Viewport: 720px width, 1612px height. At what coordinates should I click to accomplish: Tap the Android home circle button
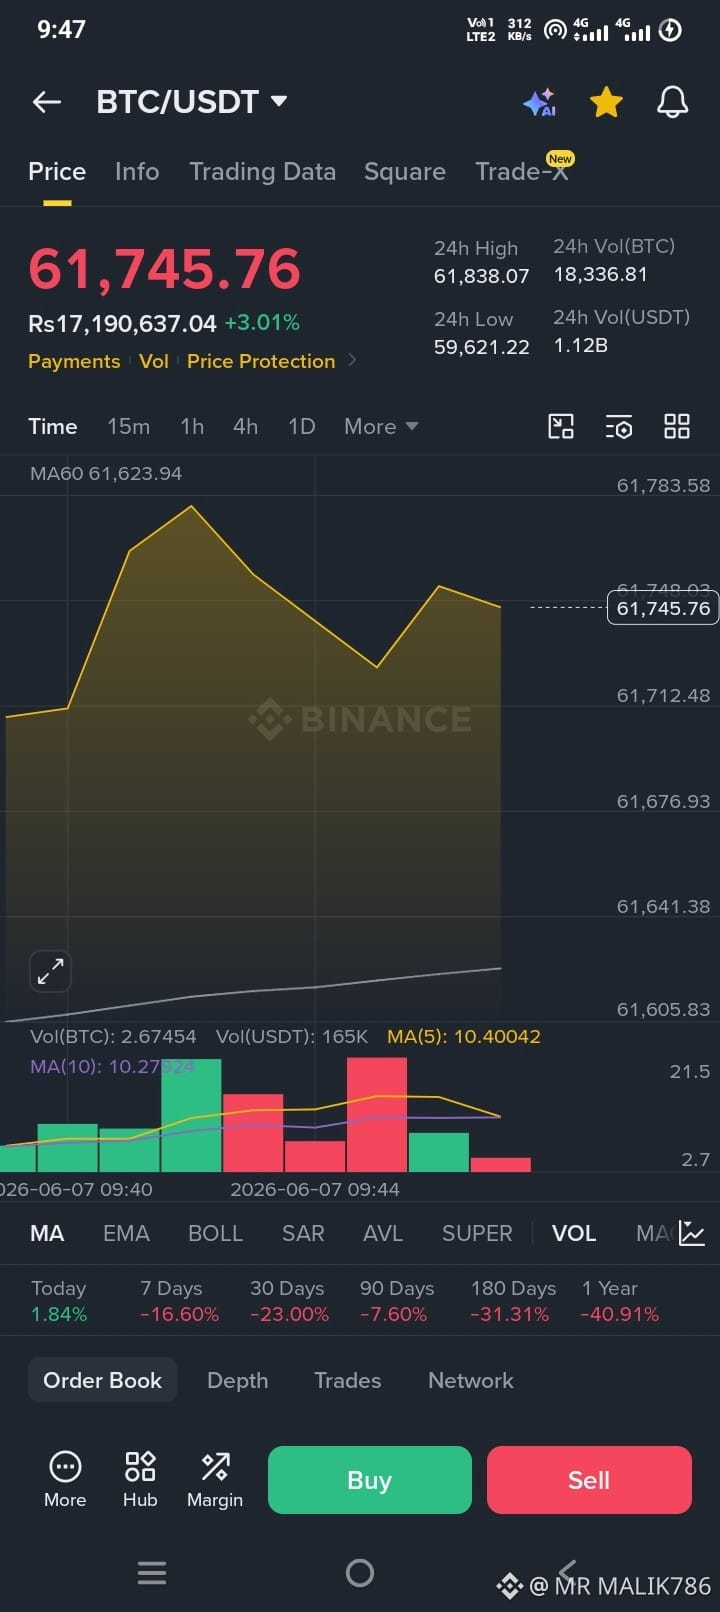pyautogui.click(x=360, y=1573)
